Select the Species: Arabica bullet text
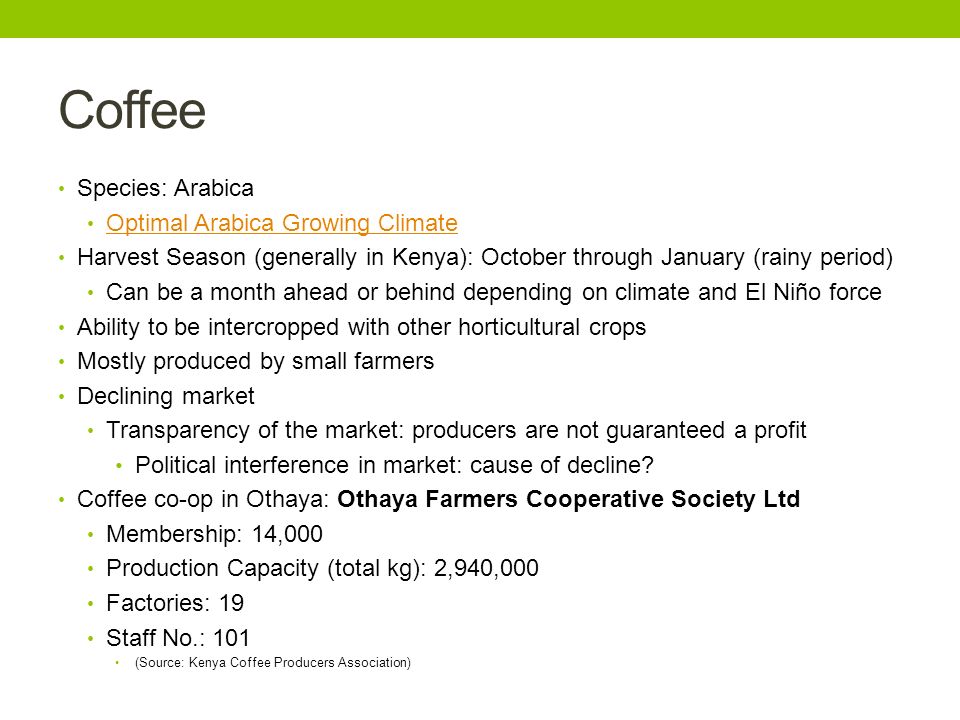 coord(165,188)
